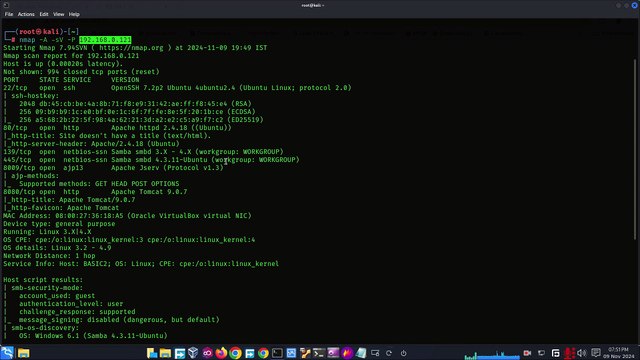Click the root@kali prompt text
Image resolution: width=640 pixels, height=360 pixels.
(x=39, y=31)
